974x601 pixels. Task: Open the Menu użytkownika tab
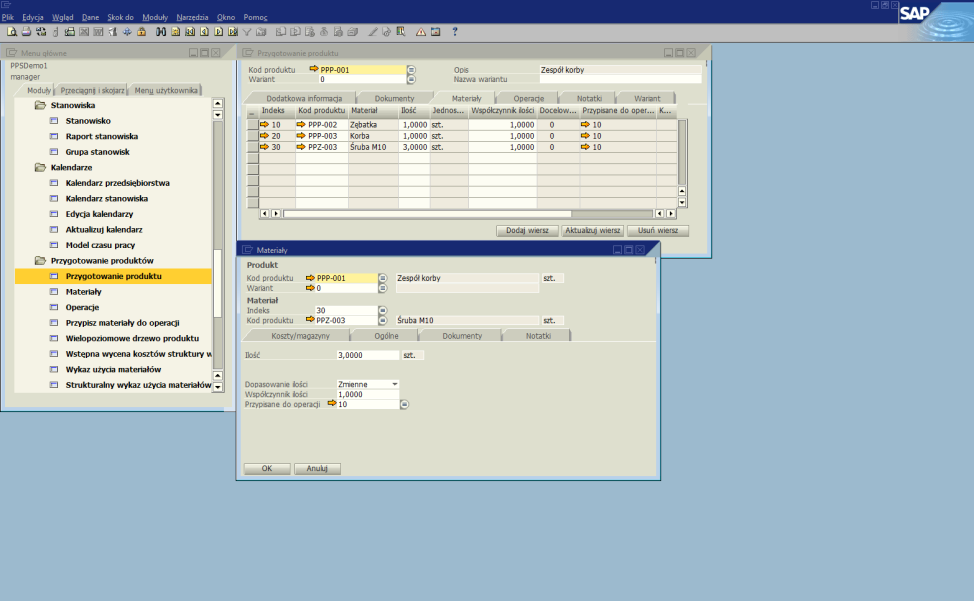(x=165, y=90)
